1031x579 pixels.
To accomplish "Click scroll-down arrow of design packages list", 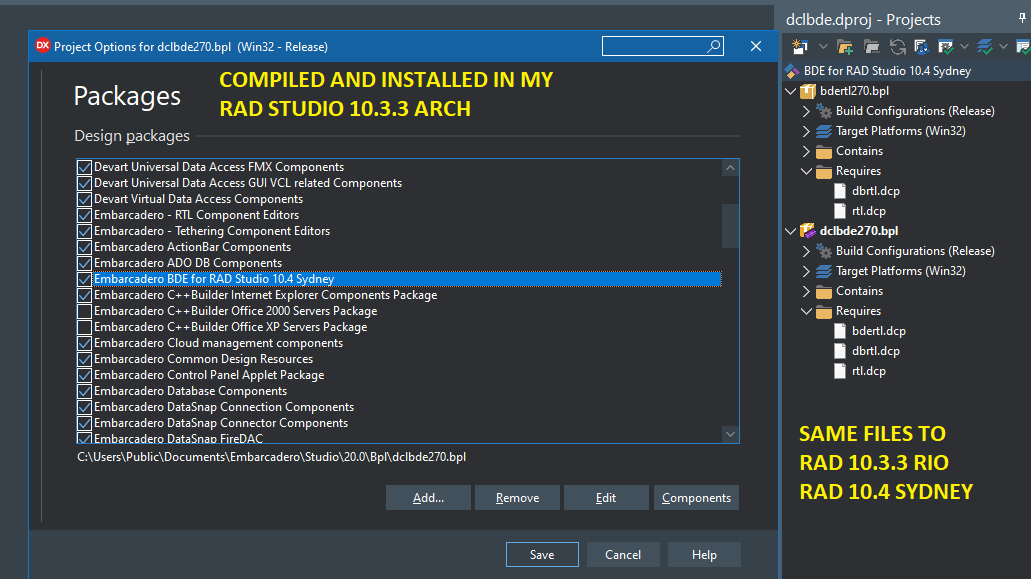I will tap(731, 434).
